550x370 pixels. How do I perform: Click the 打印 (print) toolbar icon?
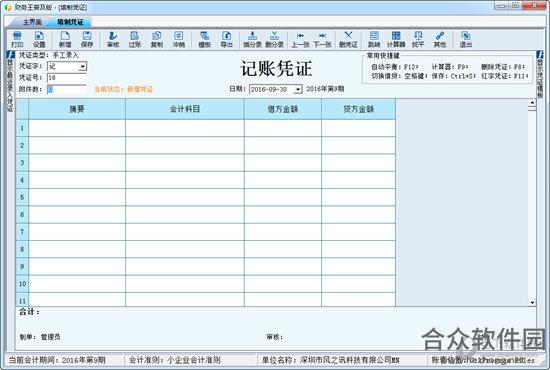pos(17,39)
